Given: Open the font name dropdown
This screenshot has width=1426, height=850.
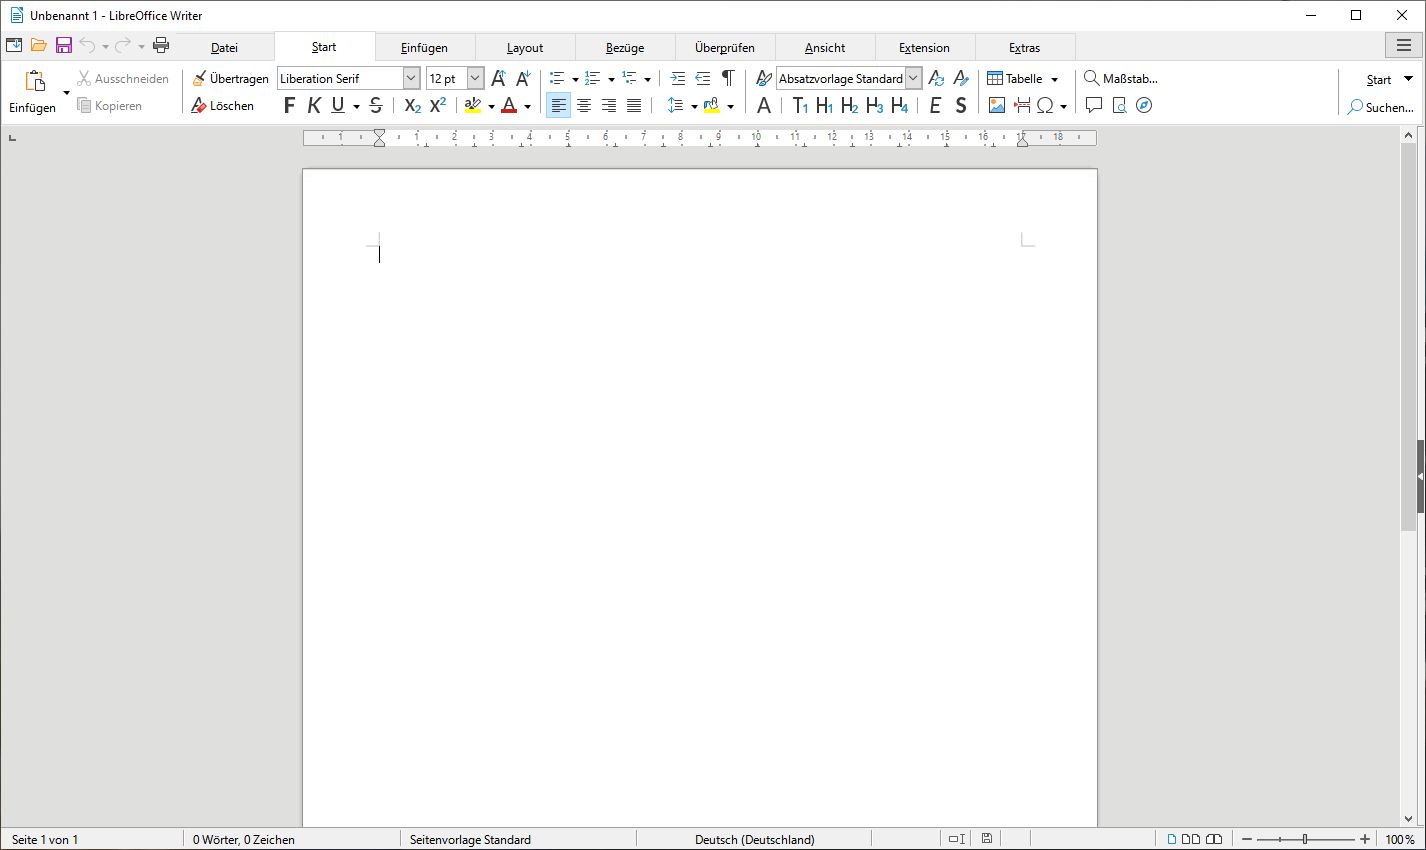Looking at the screenshot, I should (x=411, y=78).
